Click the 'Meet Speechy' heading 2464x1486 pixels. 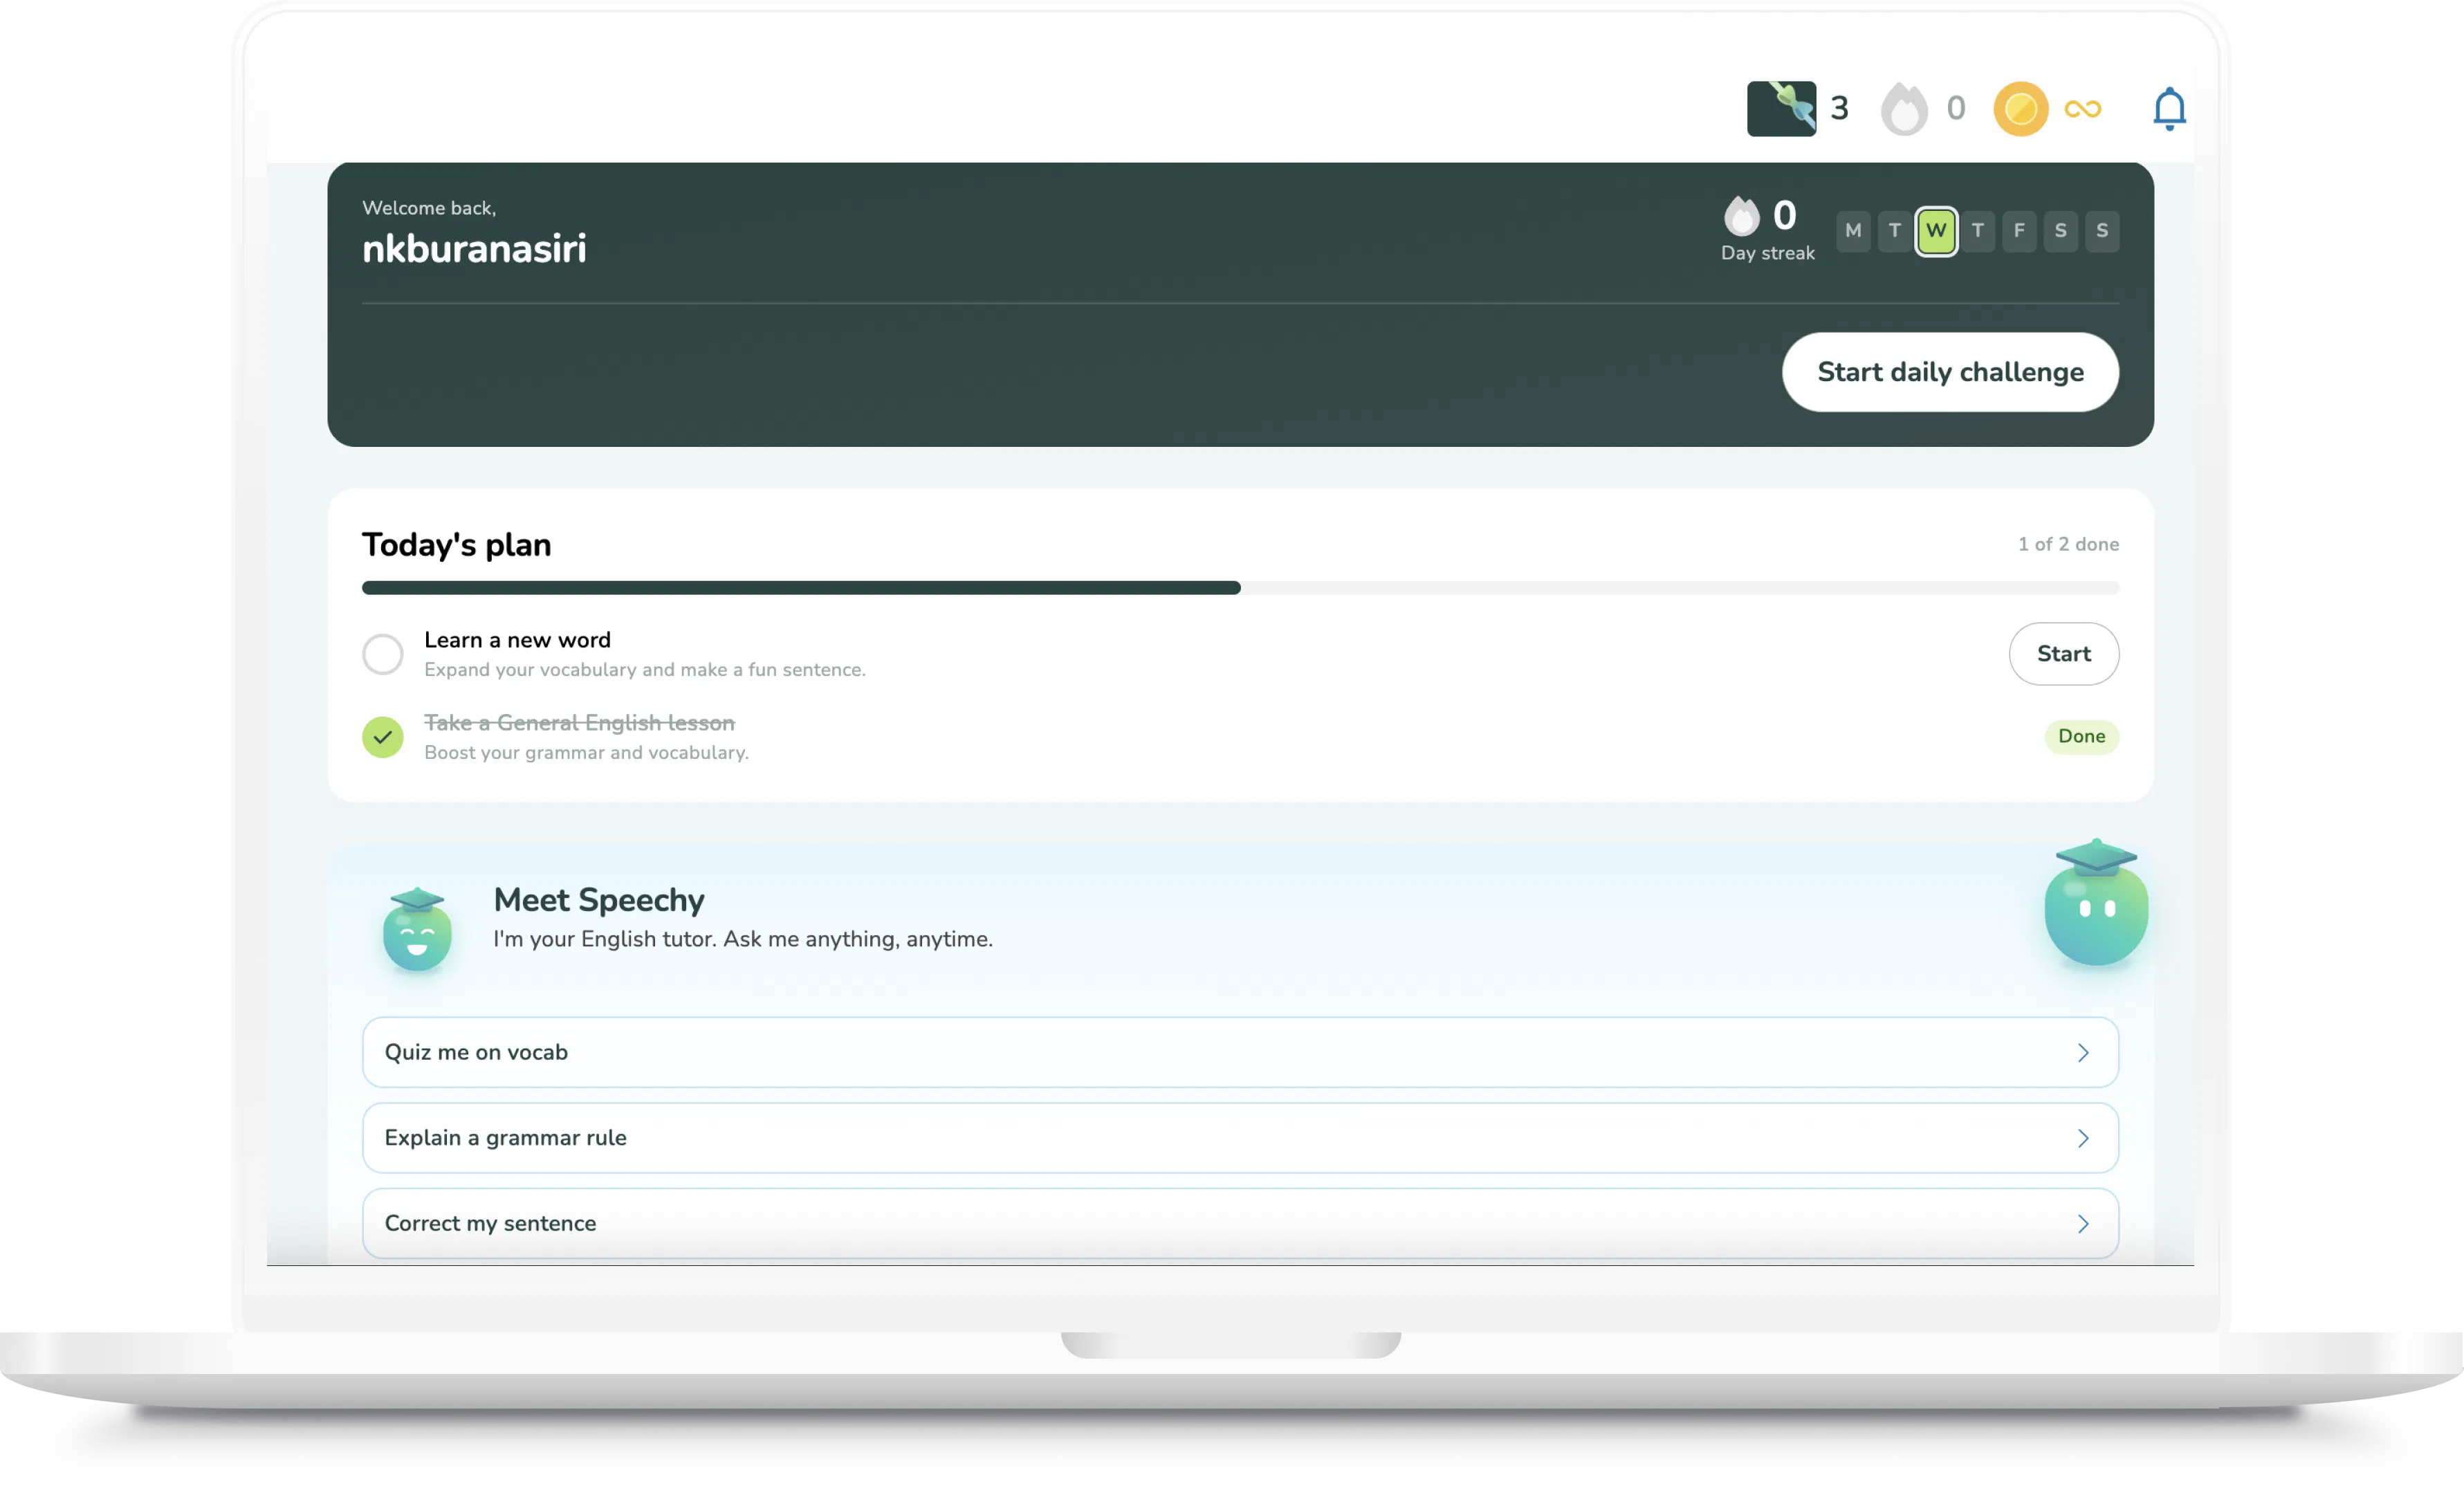tap(599, 900)
